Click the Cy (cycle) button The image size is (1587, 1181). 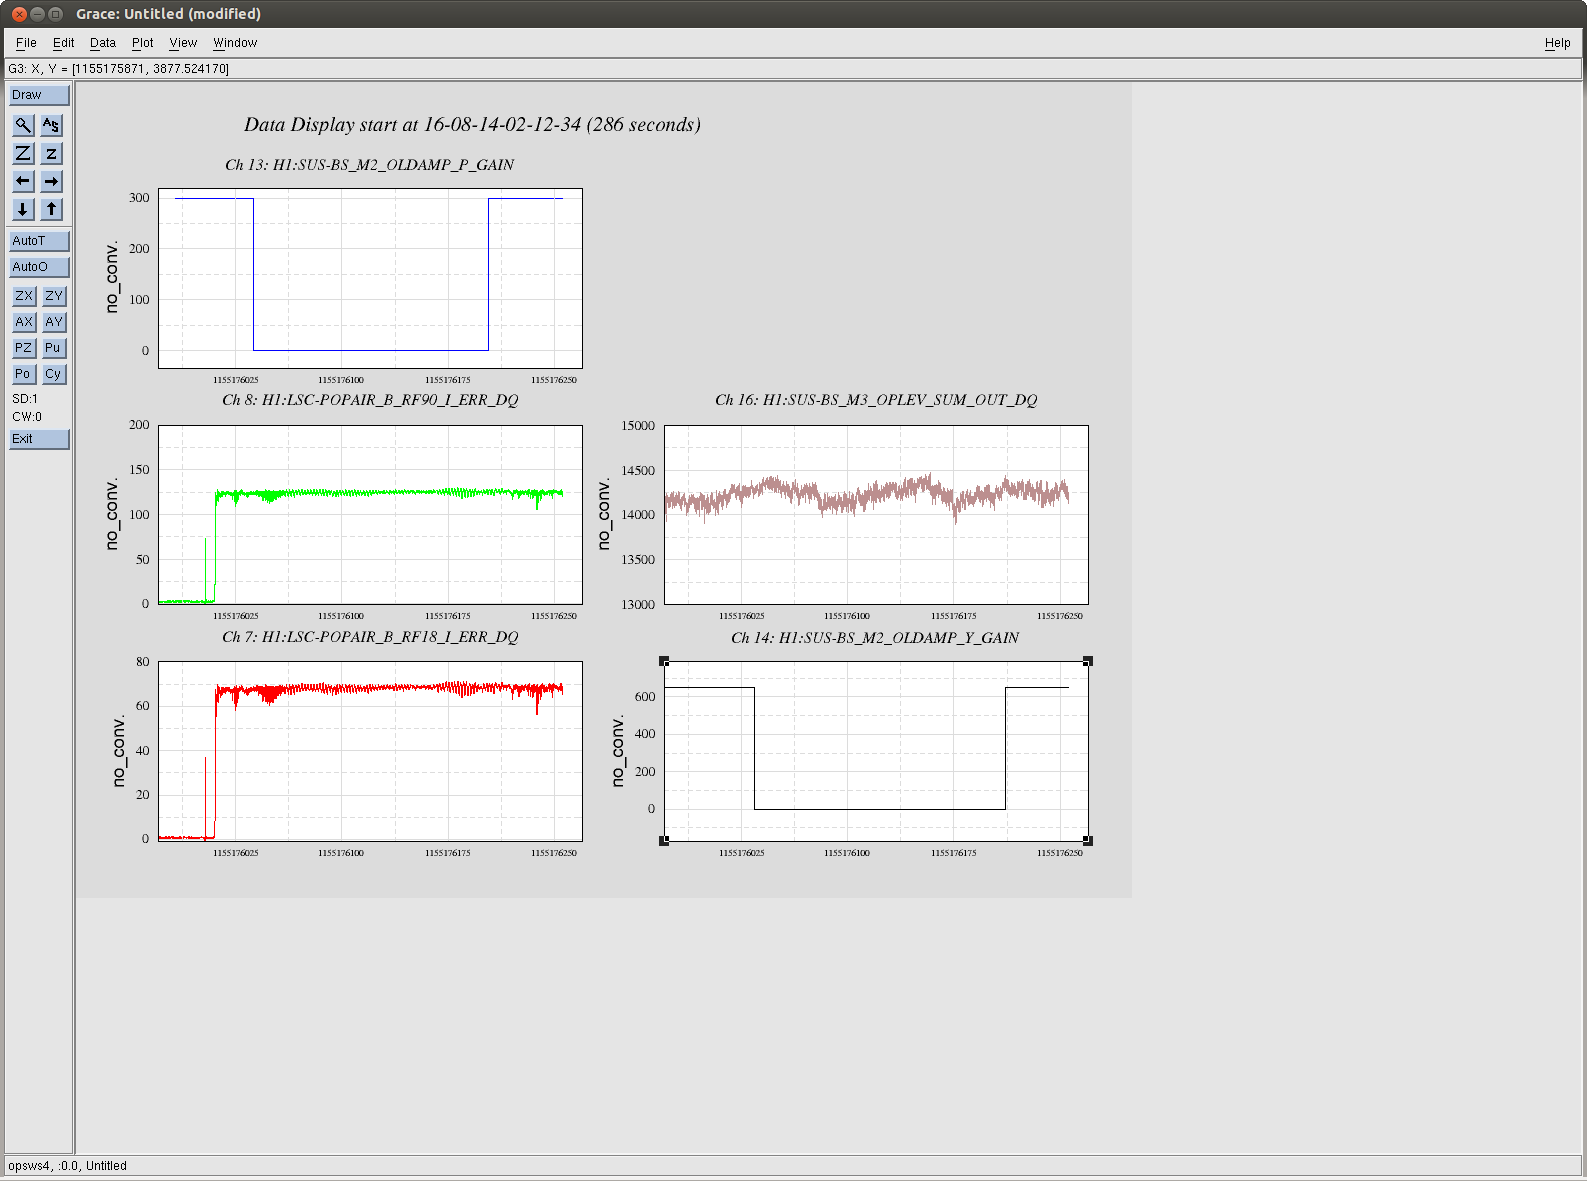click(x=54, y=374)
